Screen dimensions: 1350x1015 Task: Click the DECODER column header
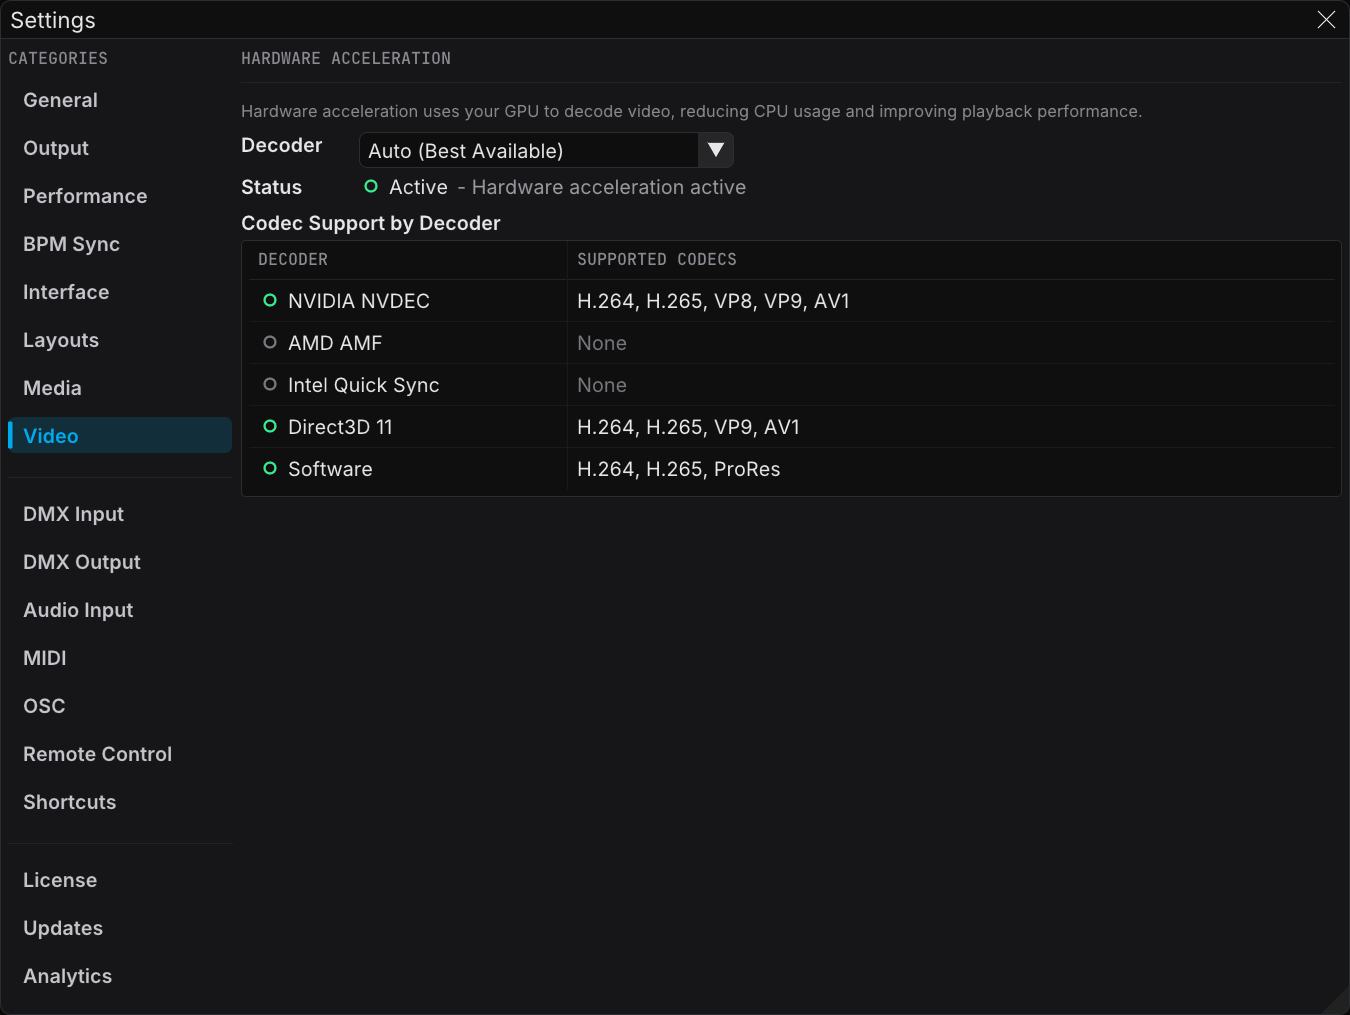click(293, 259)
